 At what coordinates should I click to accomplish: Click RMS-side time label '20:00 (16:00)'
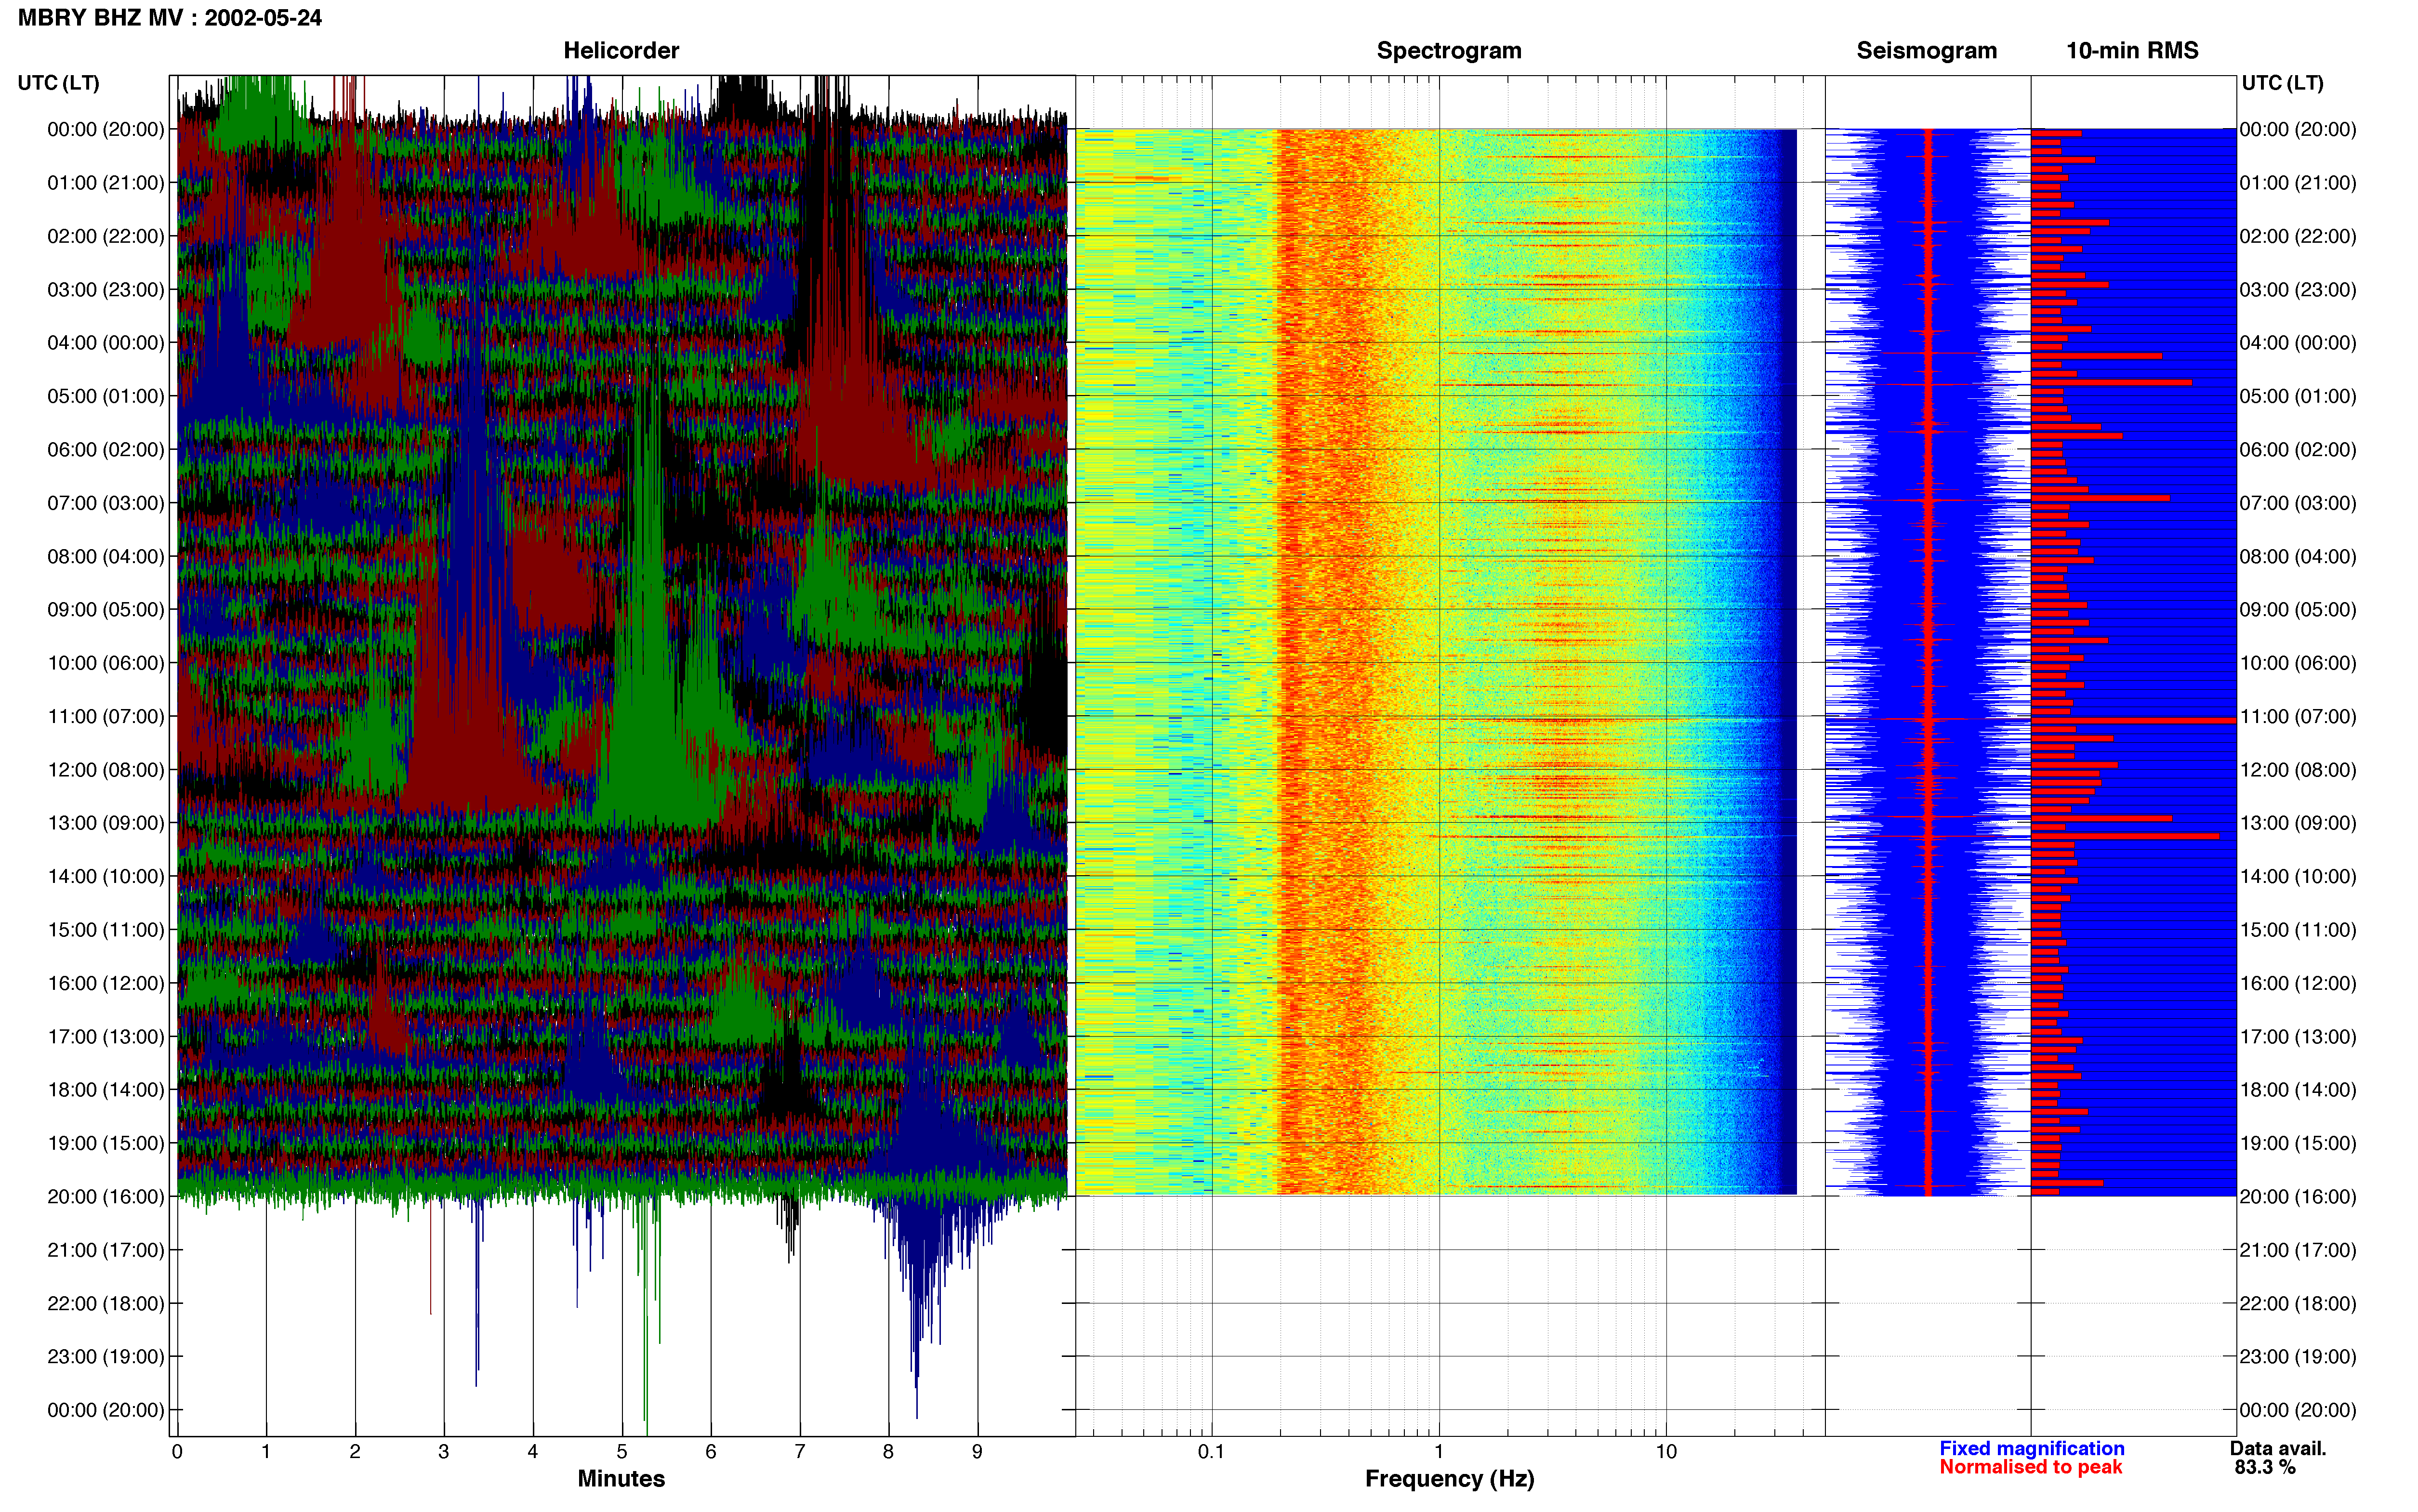(x=2298, y=1197)
